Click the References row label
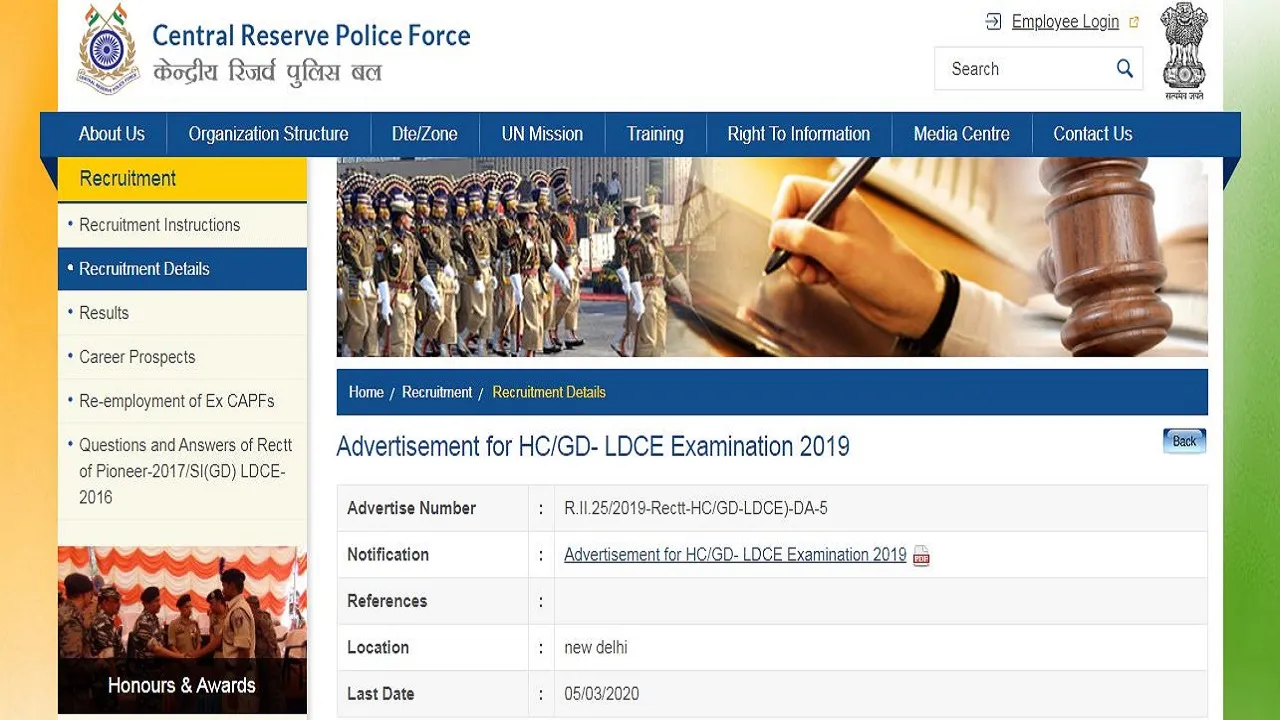The image size is (1280, 720). click(x=387, y=601)
